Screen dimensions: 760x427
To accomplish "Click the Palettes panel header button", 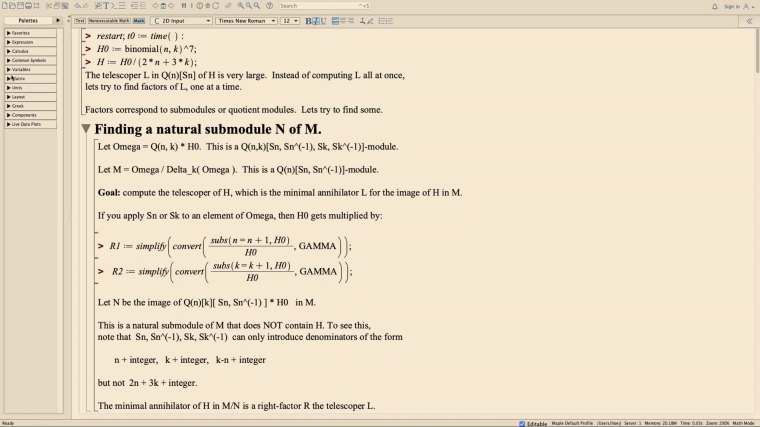I will 28,20.
